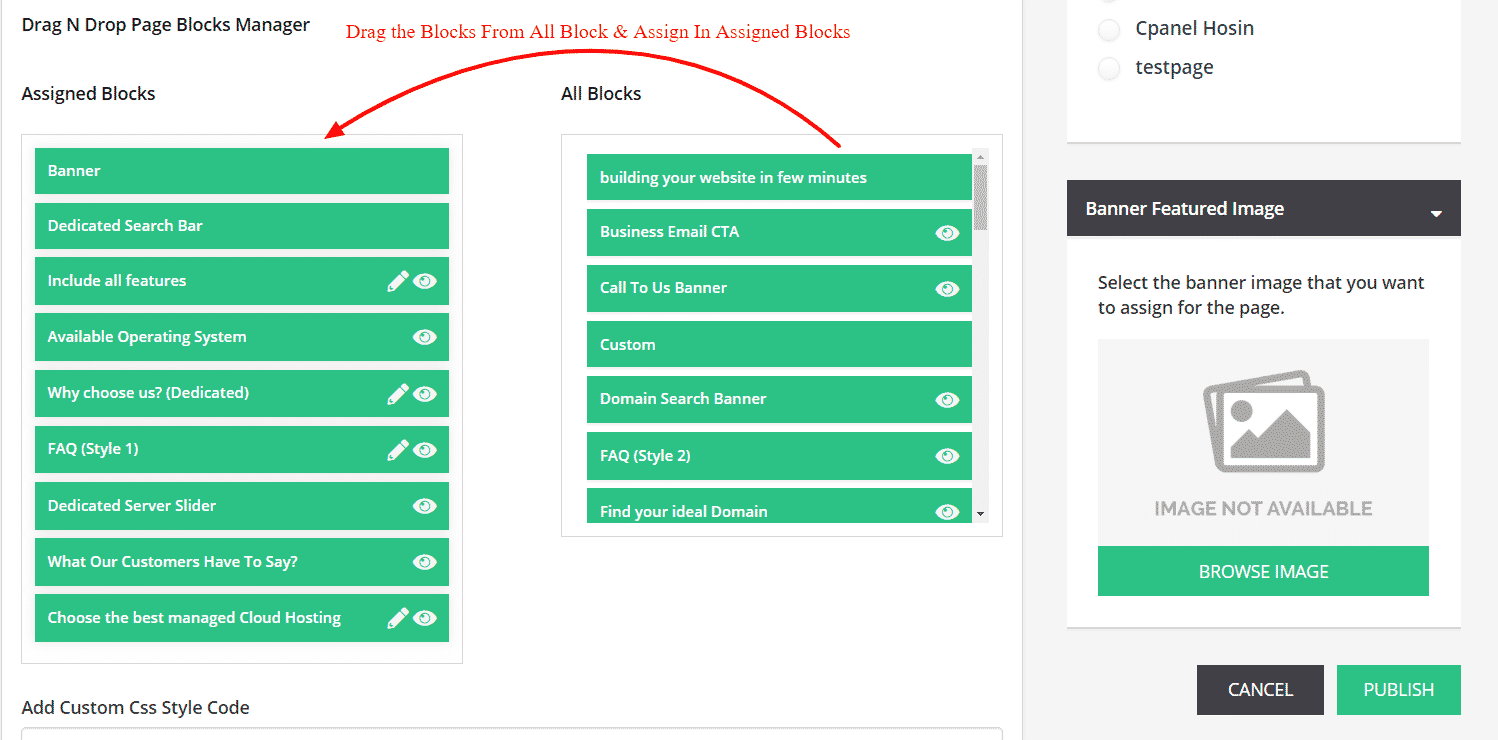The width and height of the screenshot is (1498, 740).
Task: Collapse the Banner Featured Image panel arrow
Action: tap(1436, 213)
